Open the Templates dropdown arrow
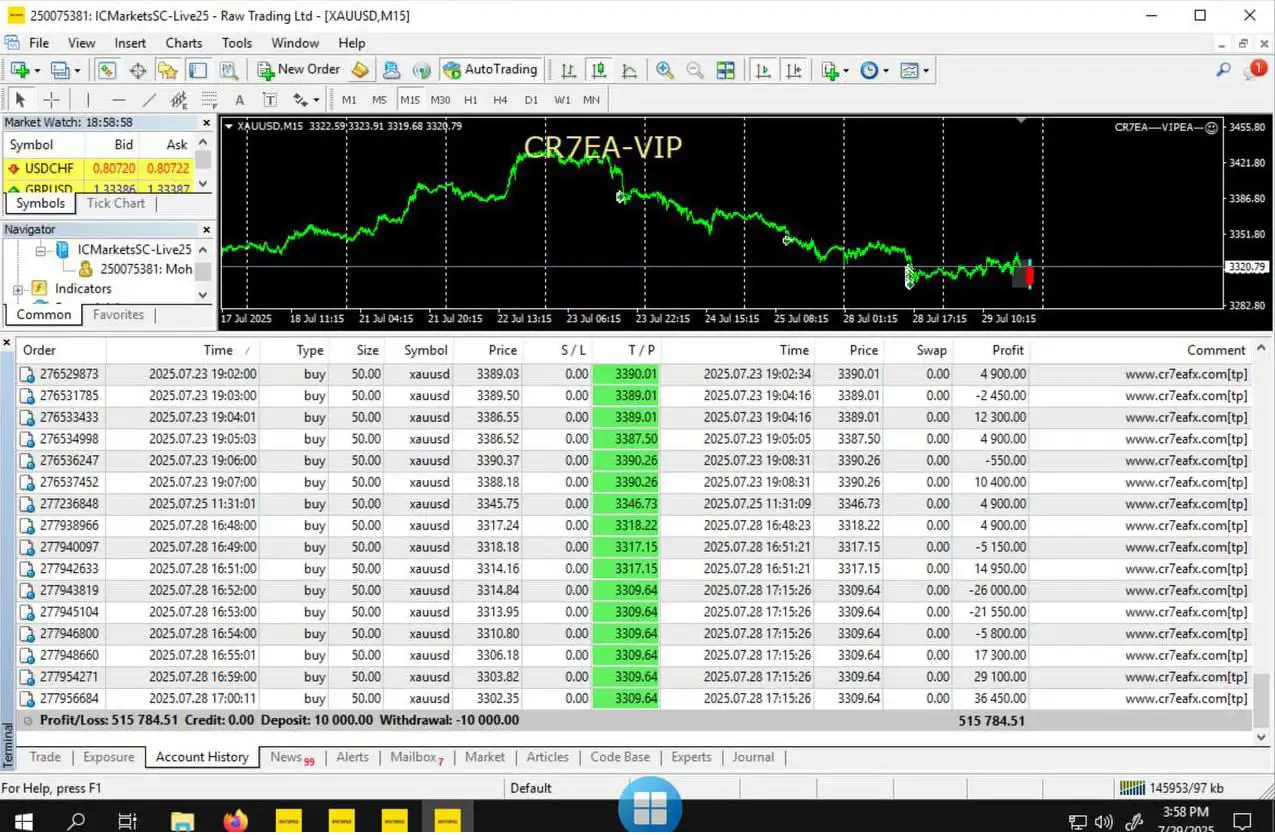 (x=926, y=71)
